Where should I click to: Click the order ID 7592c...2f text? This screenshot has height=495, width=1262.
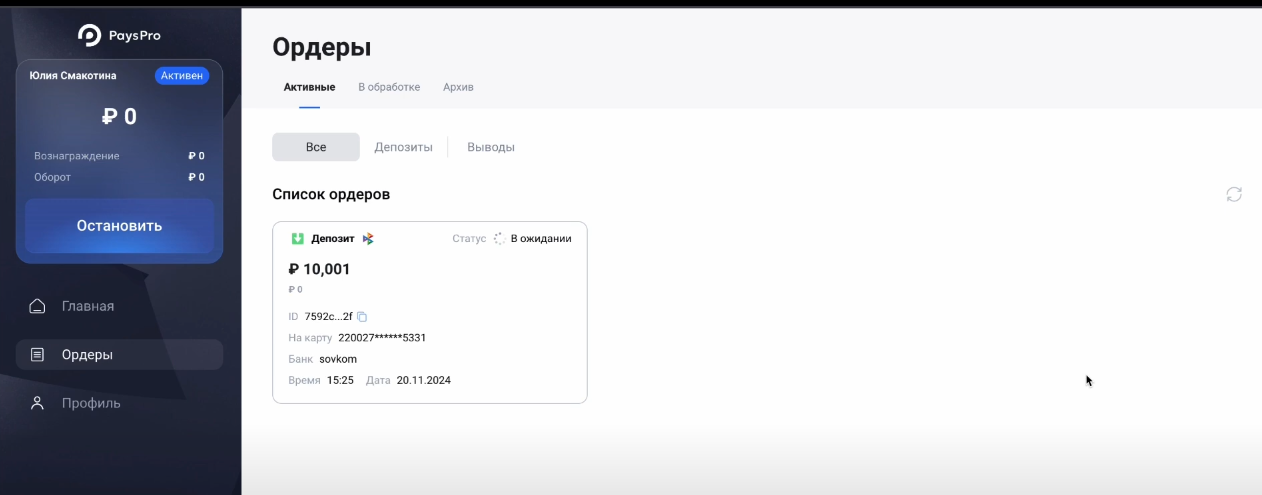point(329,317)
